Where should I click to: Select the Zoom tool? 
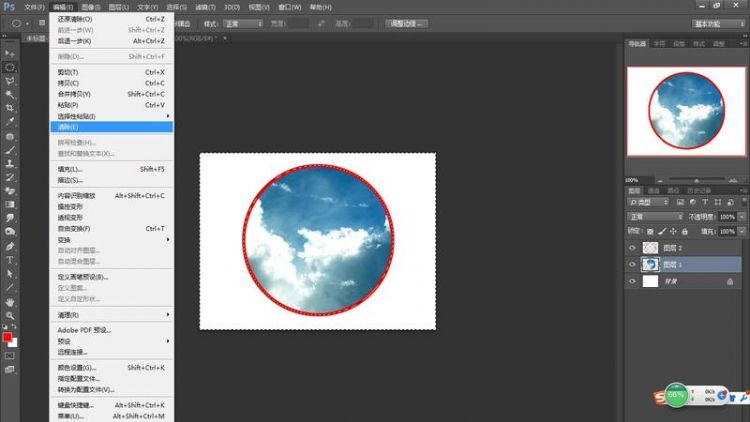click(10, 315)
